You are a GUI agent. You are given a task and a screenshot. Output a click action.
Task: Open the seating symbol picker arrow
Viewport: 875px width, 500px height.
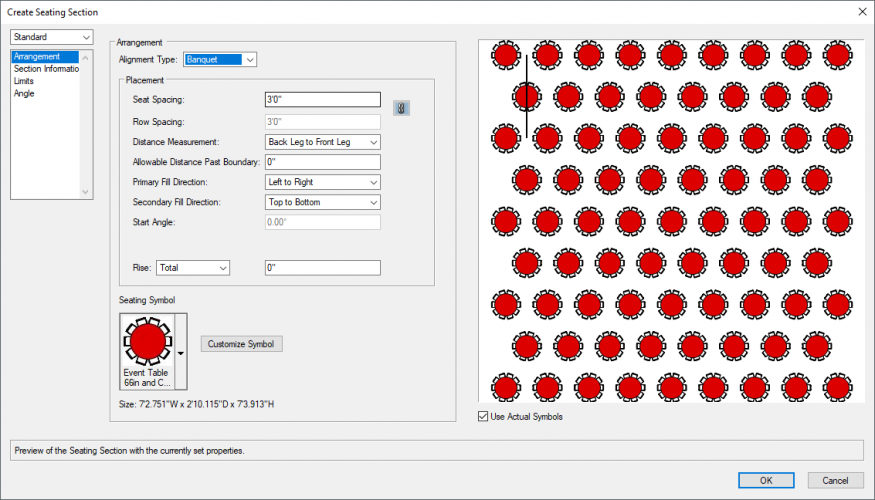point(180,352)
